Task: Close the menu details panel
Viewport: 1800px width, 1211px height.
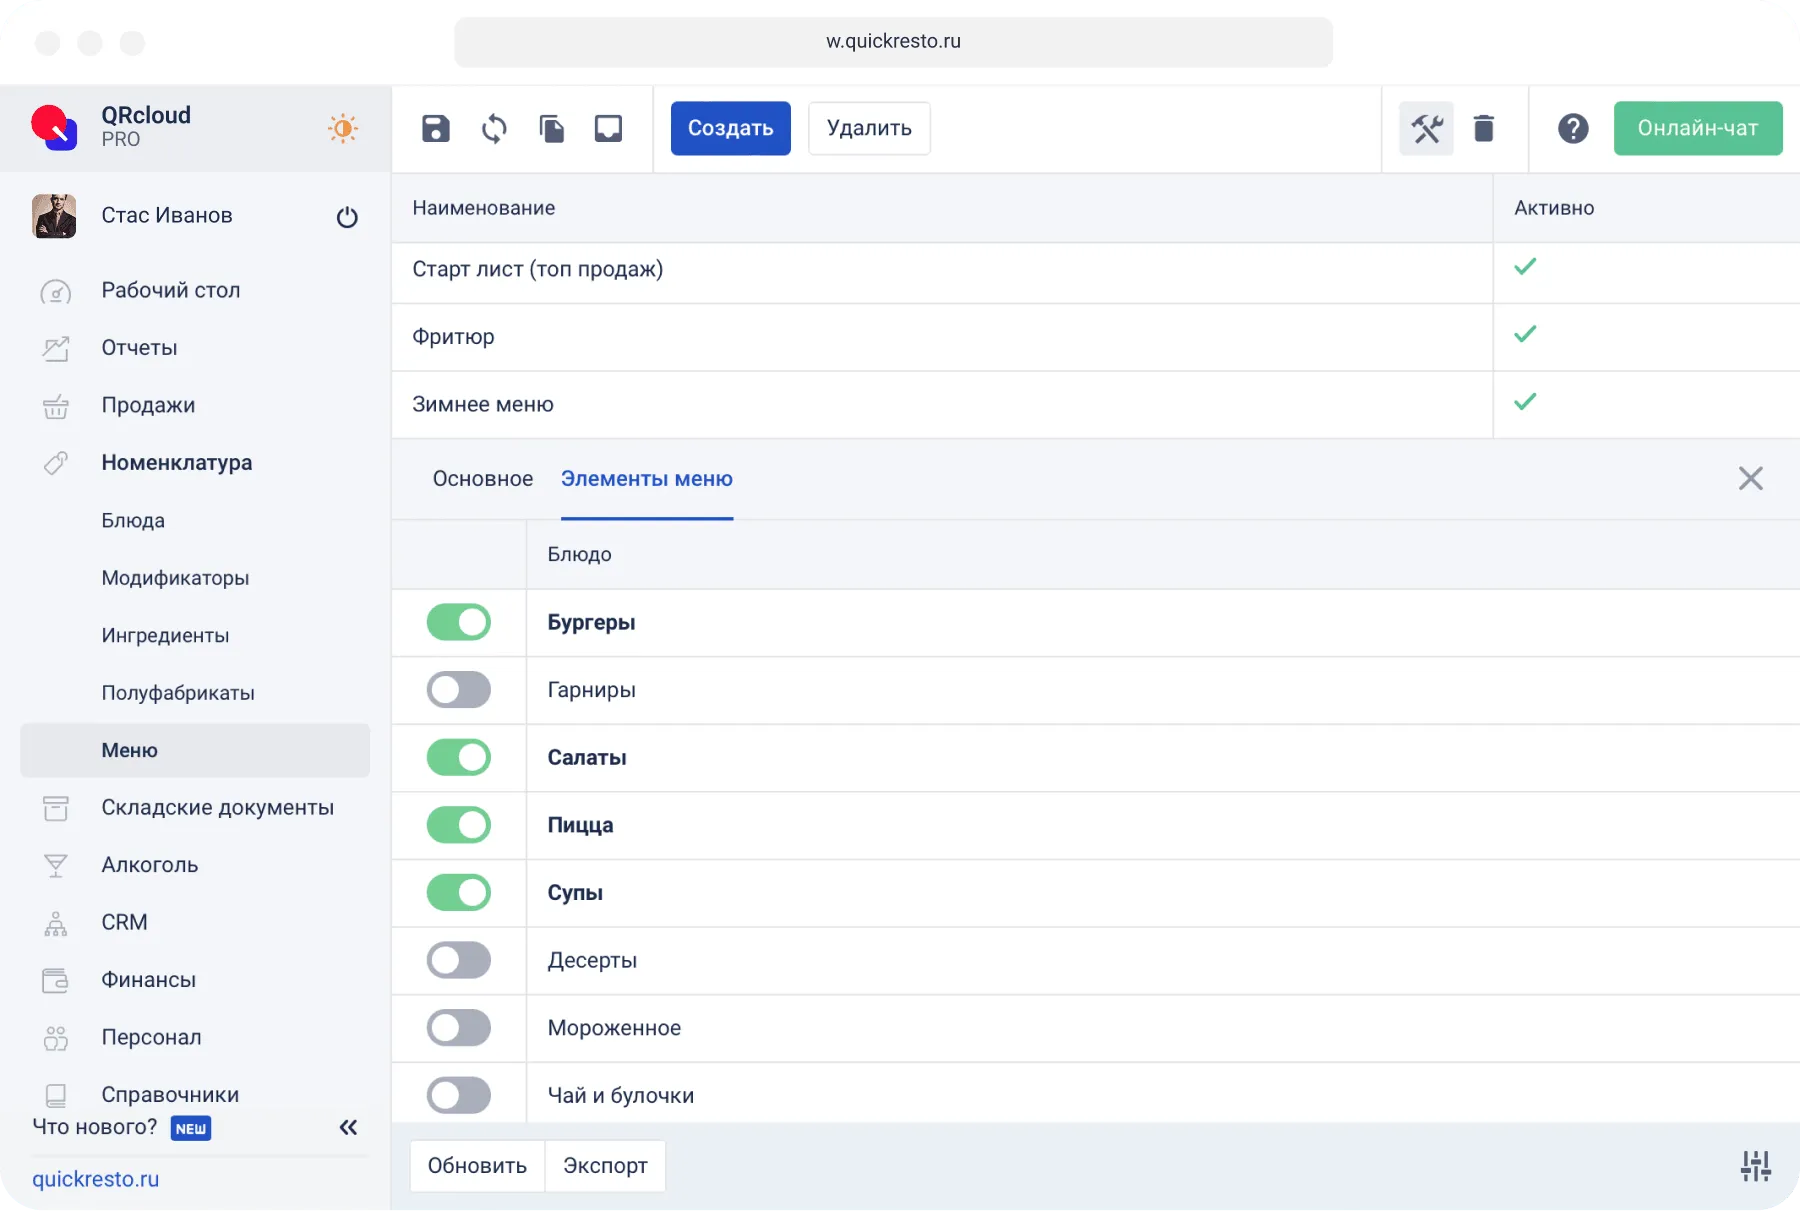Action: tap(1750, 479)
